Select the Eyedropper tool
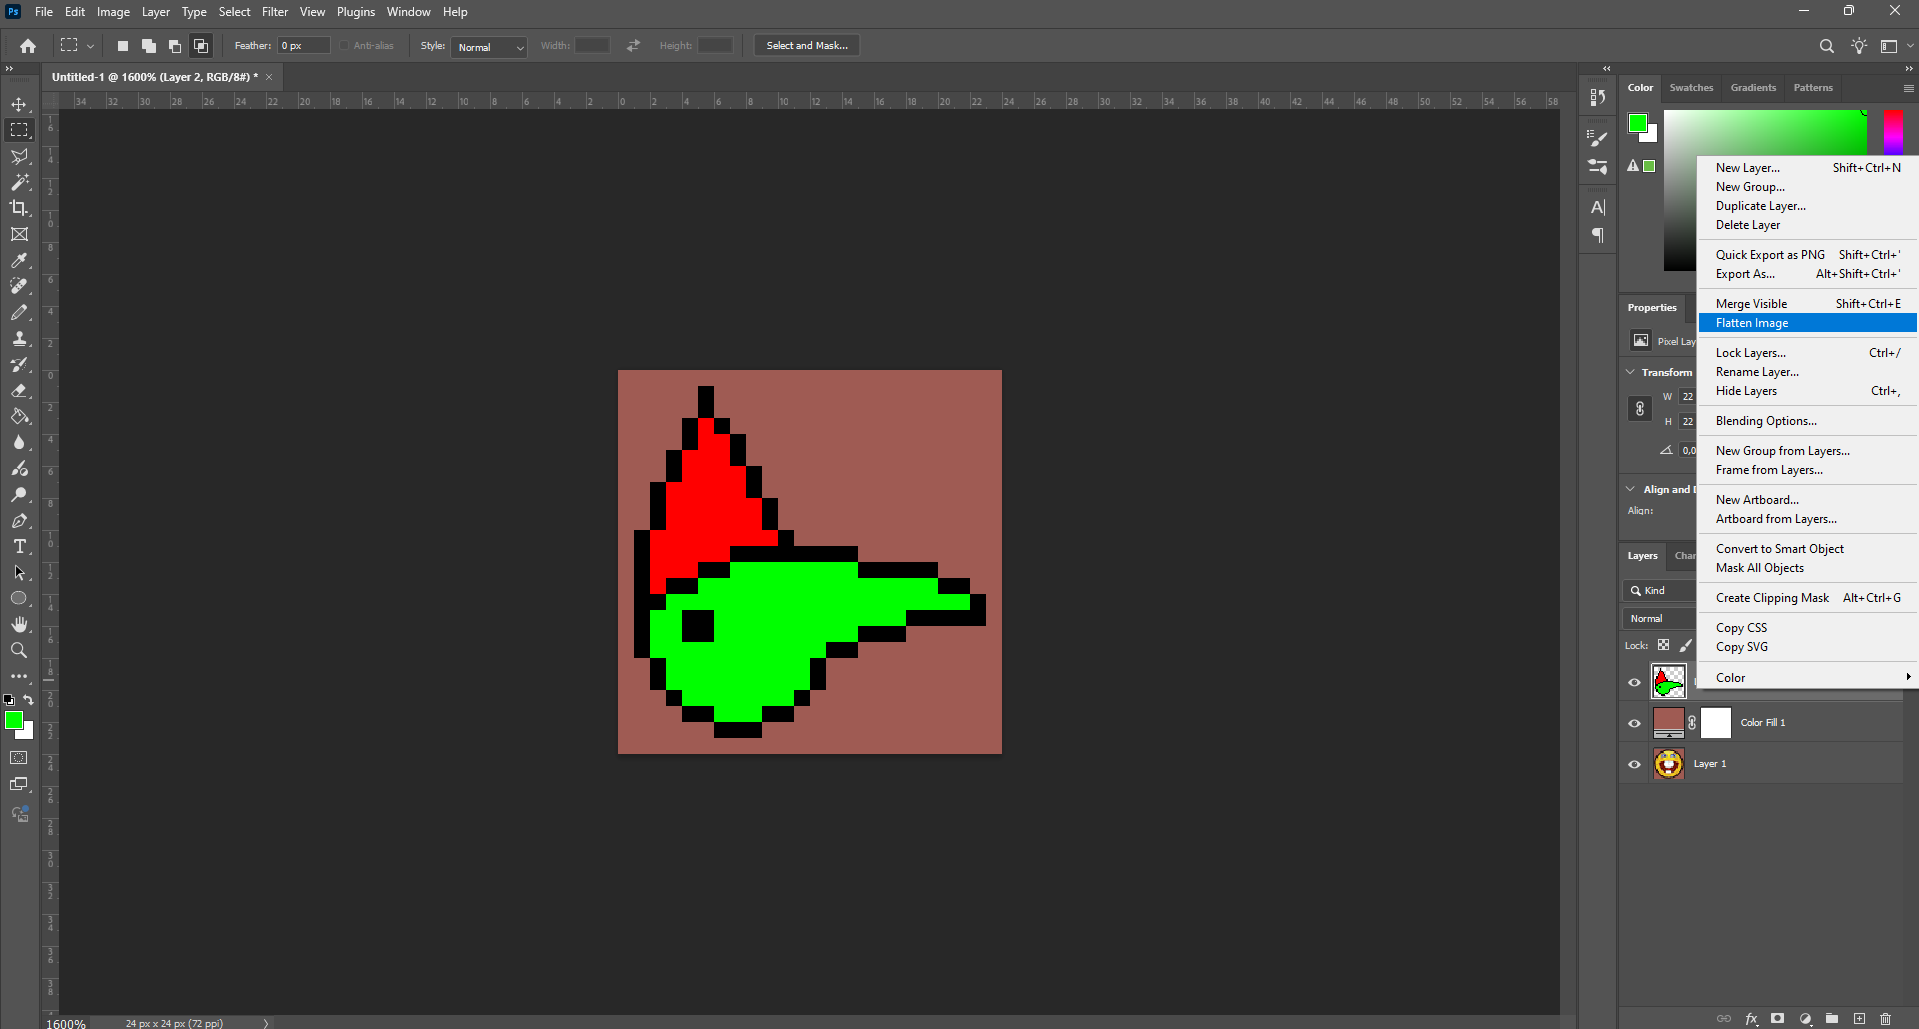Viewport: 1919px width, 1029px height. (x=19, y=260)
